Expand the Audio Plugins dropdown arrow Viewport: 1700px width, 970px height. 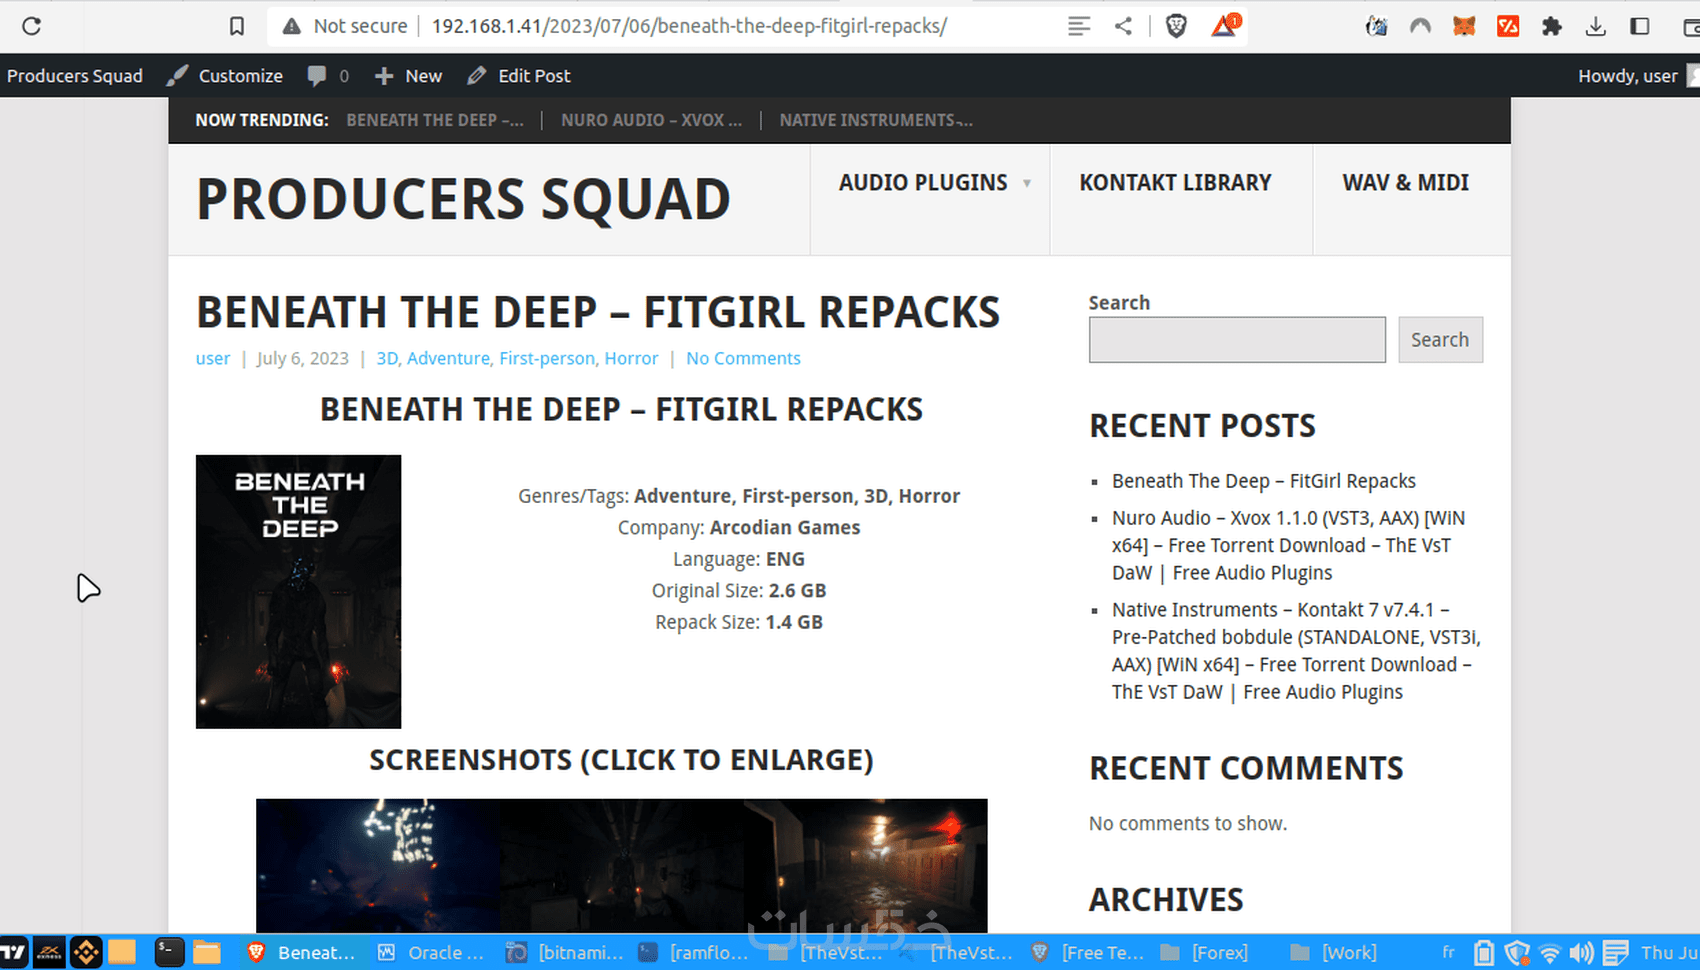[x=1027, y=183]
